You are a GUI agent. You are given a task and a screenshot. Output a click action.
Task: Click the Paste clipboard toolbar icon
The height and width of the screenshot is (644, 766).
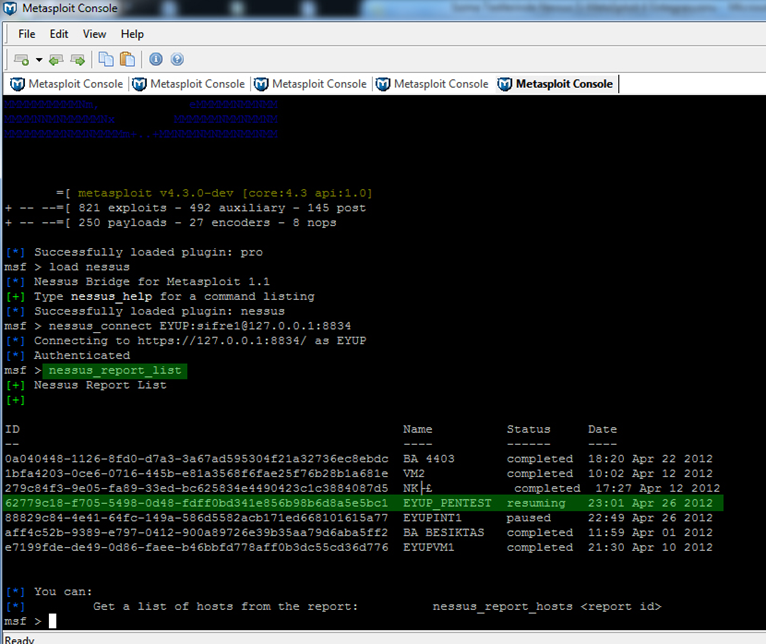coord(128,59)
